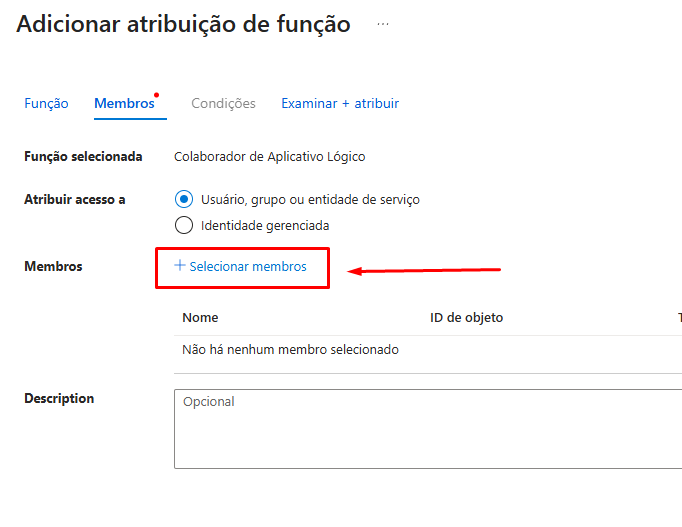Choose the Identidade gerenciada radio button

pos(183,225)
